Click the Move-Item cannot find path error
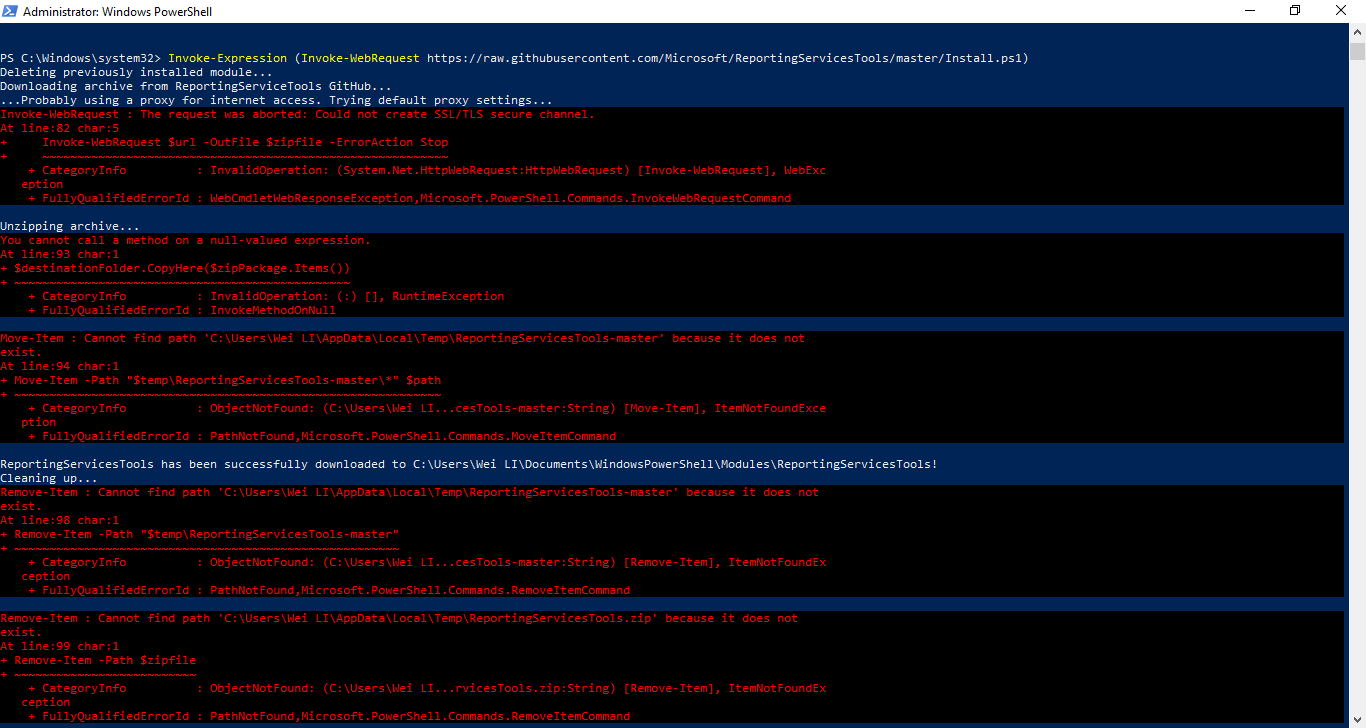 point(400,337)
